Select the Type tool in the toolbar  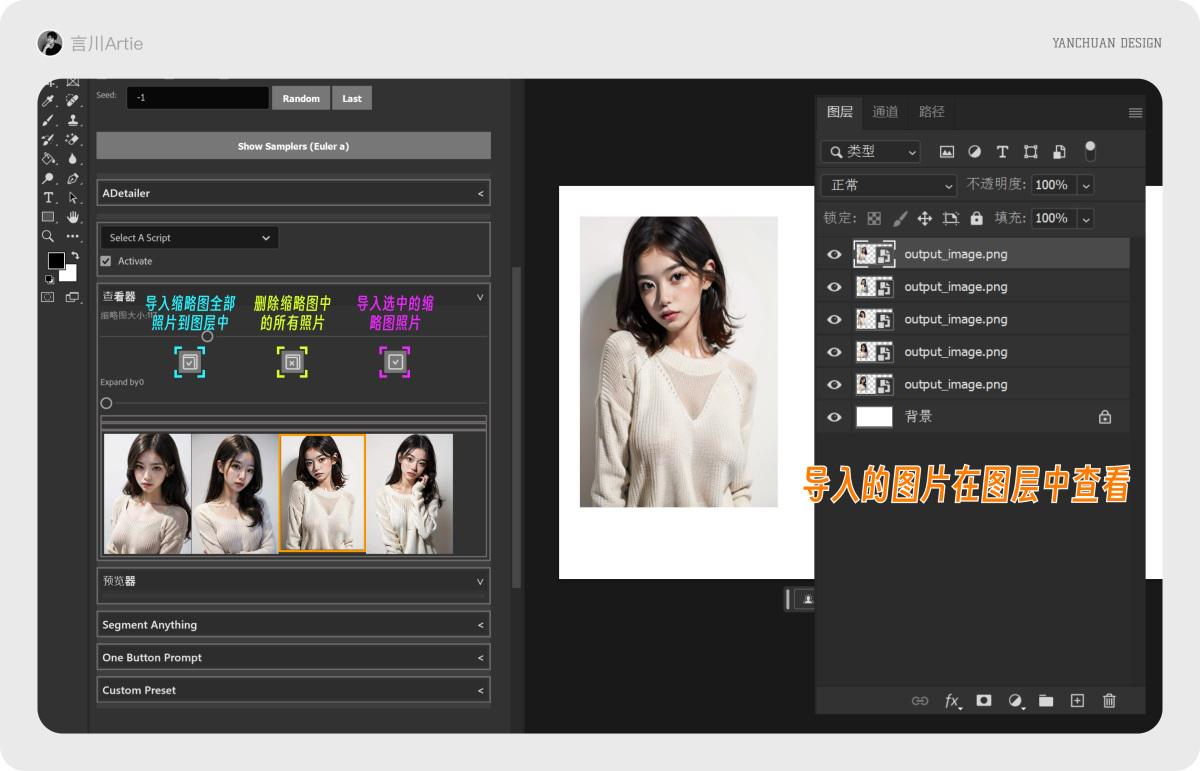[x=48, y=196]
